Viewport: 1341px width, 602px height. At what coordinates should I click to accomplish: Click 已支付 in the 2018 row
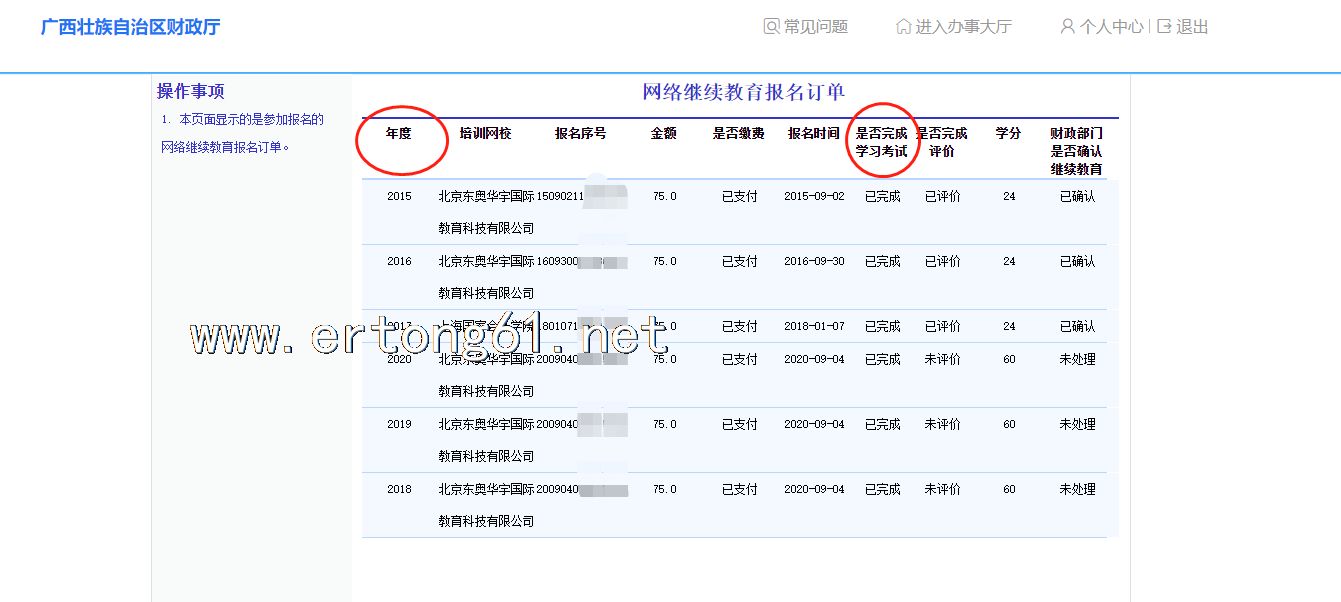tap(740, 490)
